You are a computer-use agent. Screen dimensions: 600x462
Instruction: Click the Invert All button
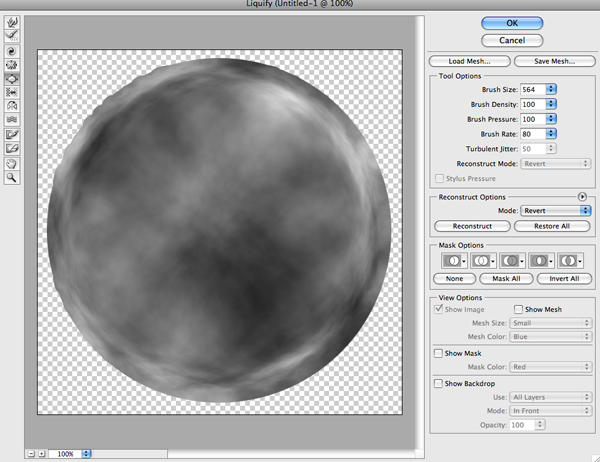pos(564,279)
